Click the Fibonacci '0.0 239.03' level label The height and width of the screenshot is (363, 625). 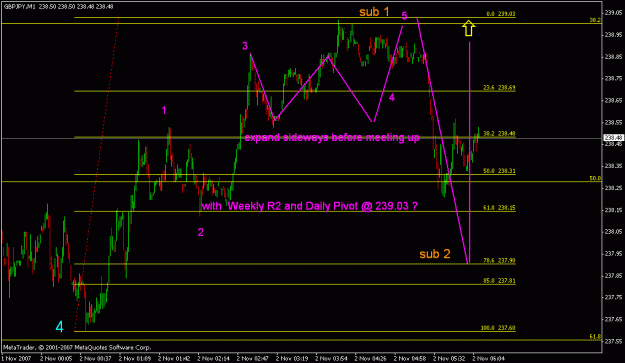501,14
